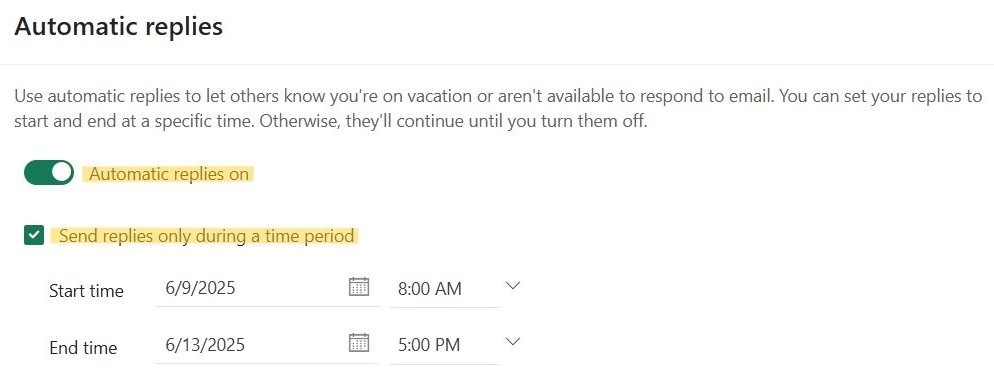Screen dimensions: 994x372
Task: Open the 5:00 PM end hour combo box
Action: 444,345
